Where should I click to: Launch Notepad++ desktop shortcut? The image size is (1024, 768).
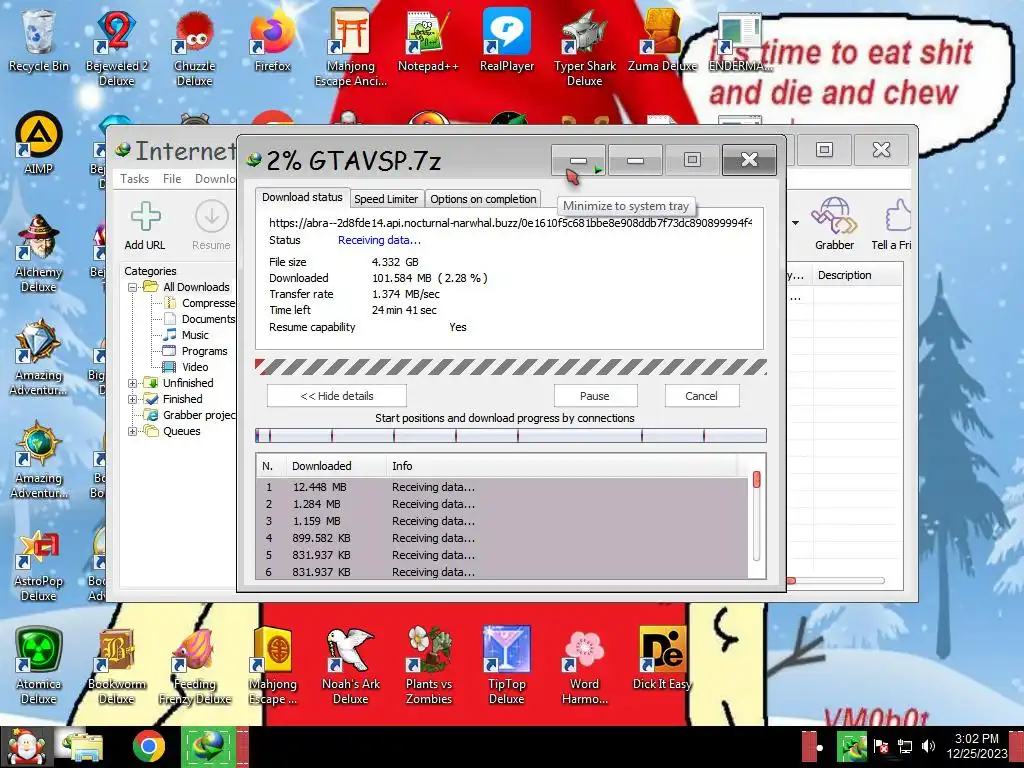coord(428,39)
